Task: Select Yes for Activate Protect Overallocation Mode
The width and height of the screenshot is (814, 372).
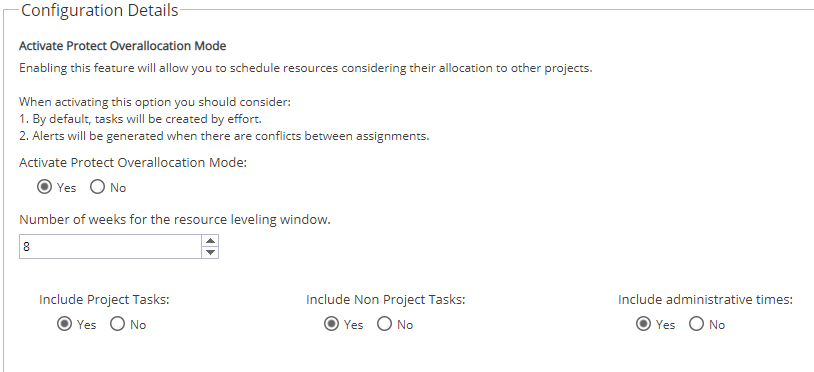Action: point(45,187)
